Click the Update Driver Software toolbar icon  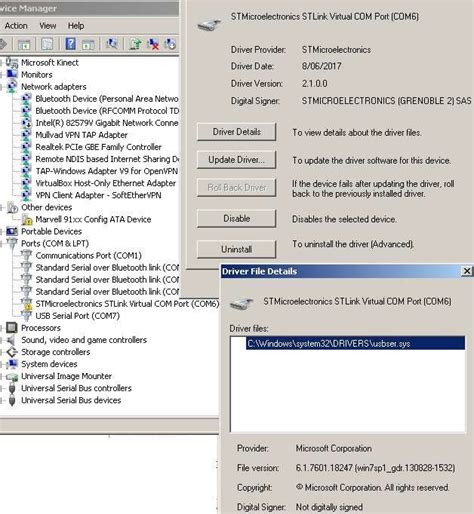pyautogui.click(x=135, y=44)
